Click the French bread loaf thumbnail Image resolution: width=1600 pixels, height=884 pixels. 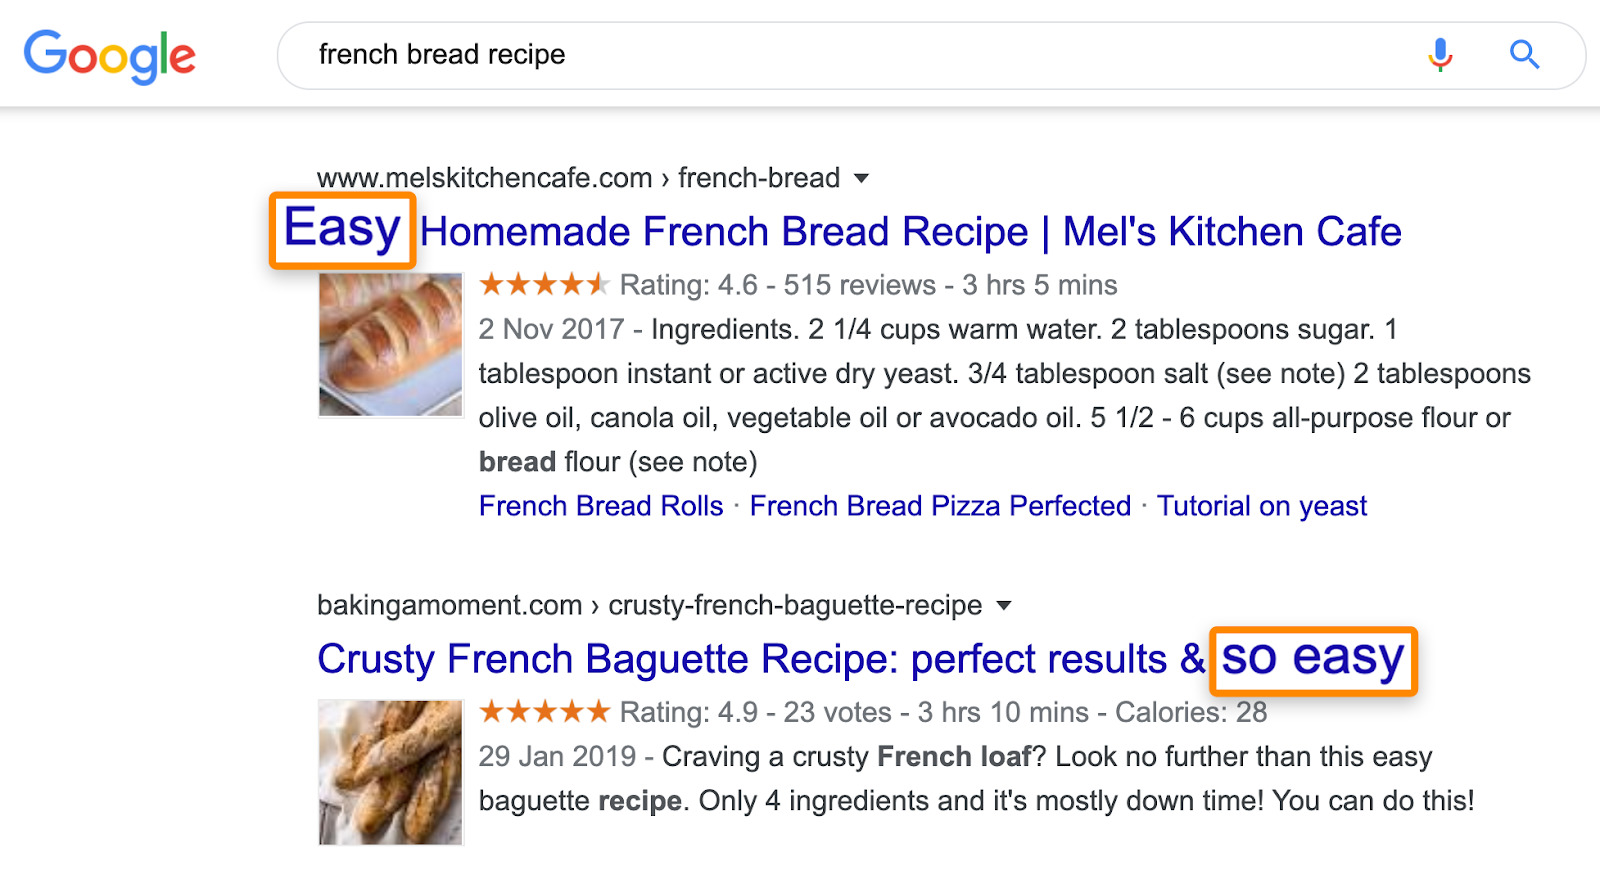click(x=391, y=344)
